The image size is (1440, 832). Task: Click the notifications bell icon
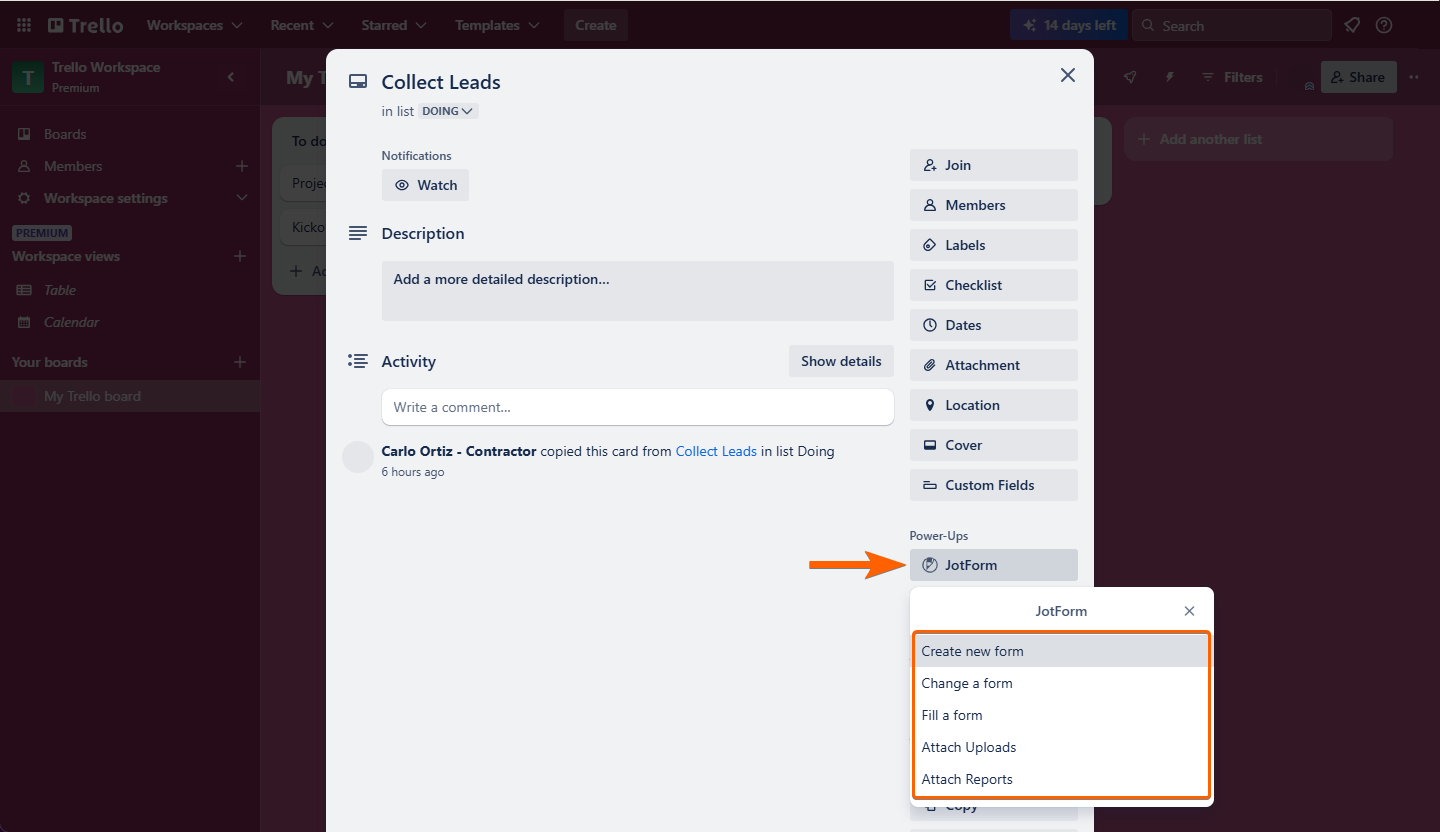(x=1352, y=25)
